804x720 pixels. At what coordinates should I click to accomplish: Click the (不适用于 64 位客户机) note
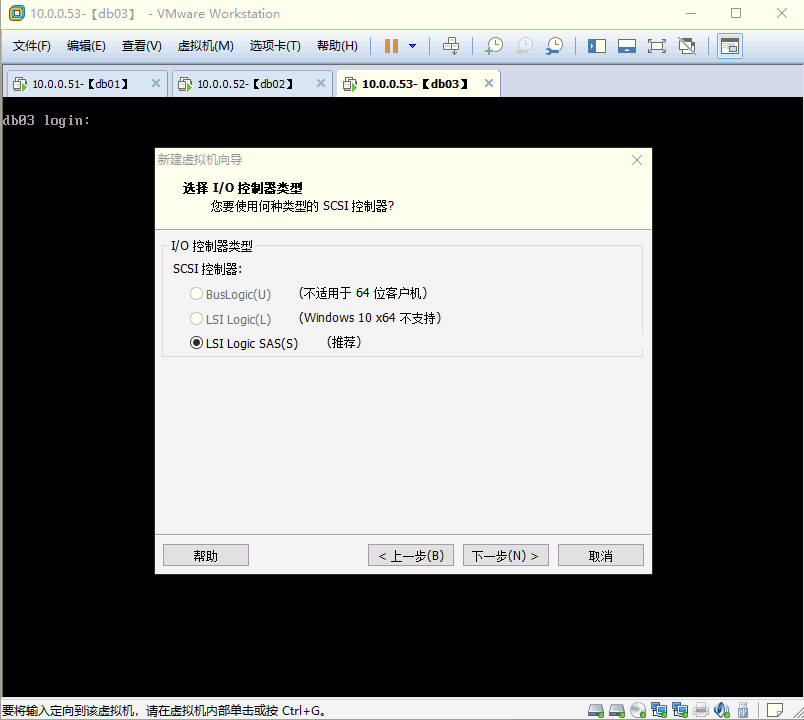pos(363,293)
